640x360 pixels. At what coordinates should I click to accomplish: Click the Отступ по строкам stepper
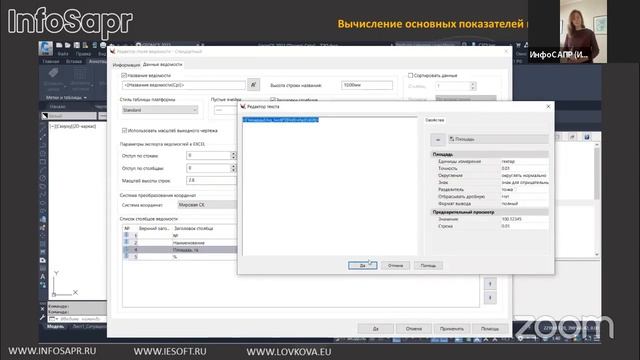pos(233,156)
